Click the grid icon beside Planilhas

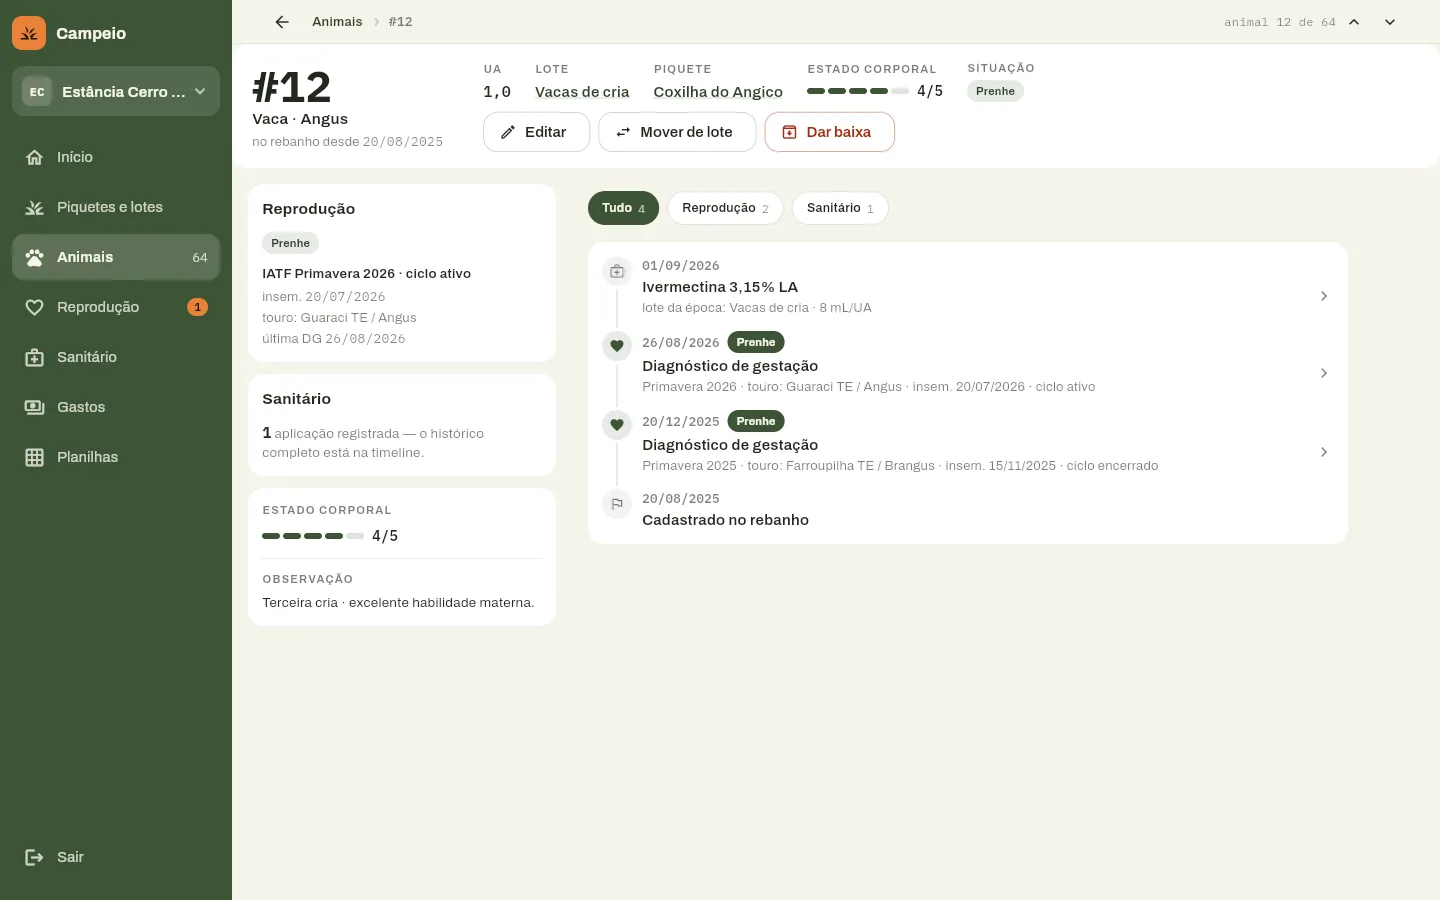pyautogui.click(x=34, y=457)
